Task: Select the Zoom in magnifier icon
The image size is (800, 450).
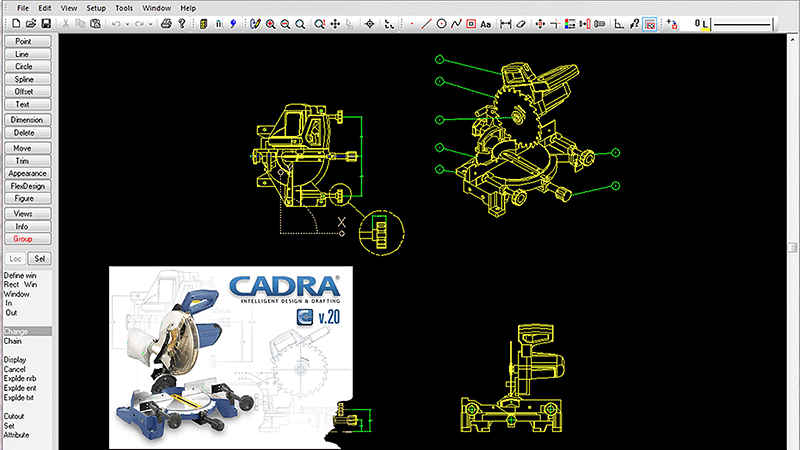Action: point(271,22)
